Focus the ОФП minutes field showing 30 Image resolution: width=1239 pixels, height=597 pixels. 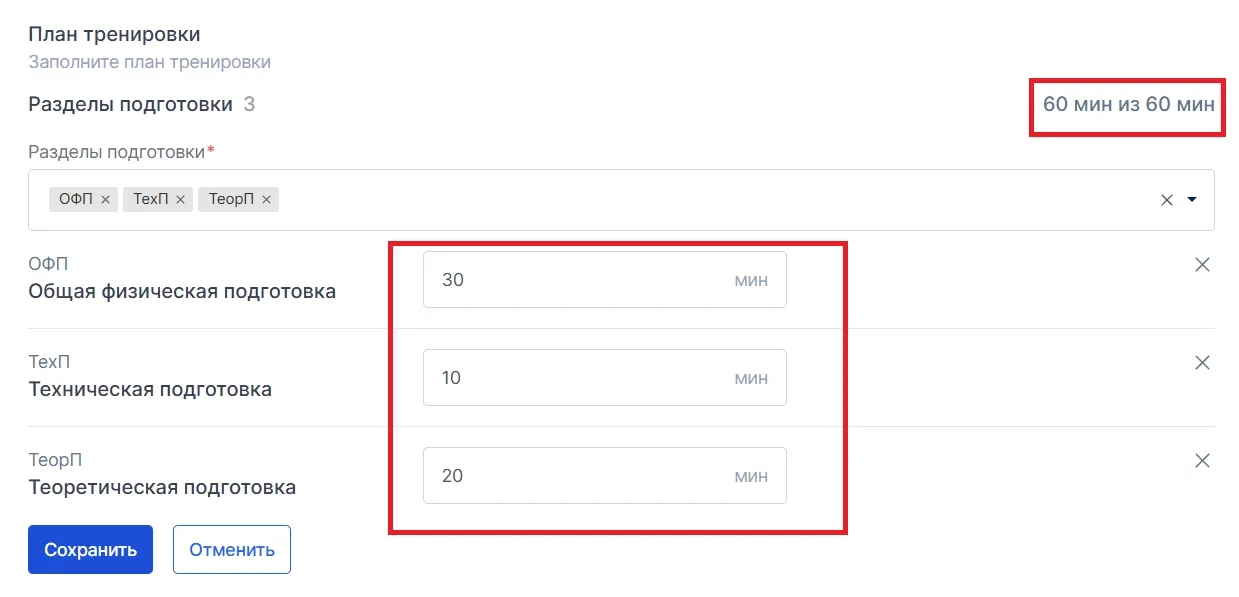[604, 280]
